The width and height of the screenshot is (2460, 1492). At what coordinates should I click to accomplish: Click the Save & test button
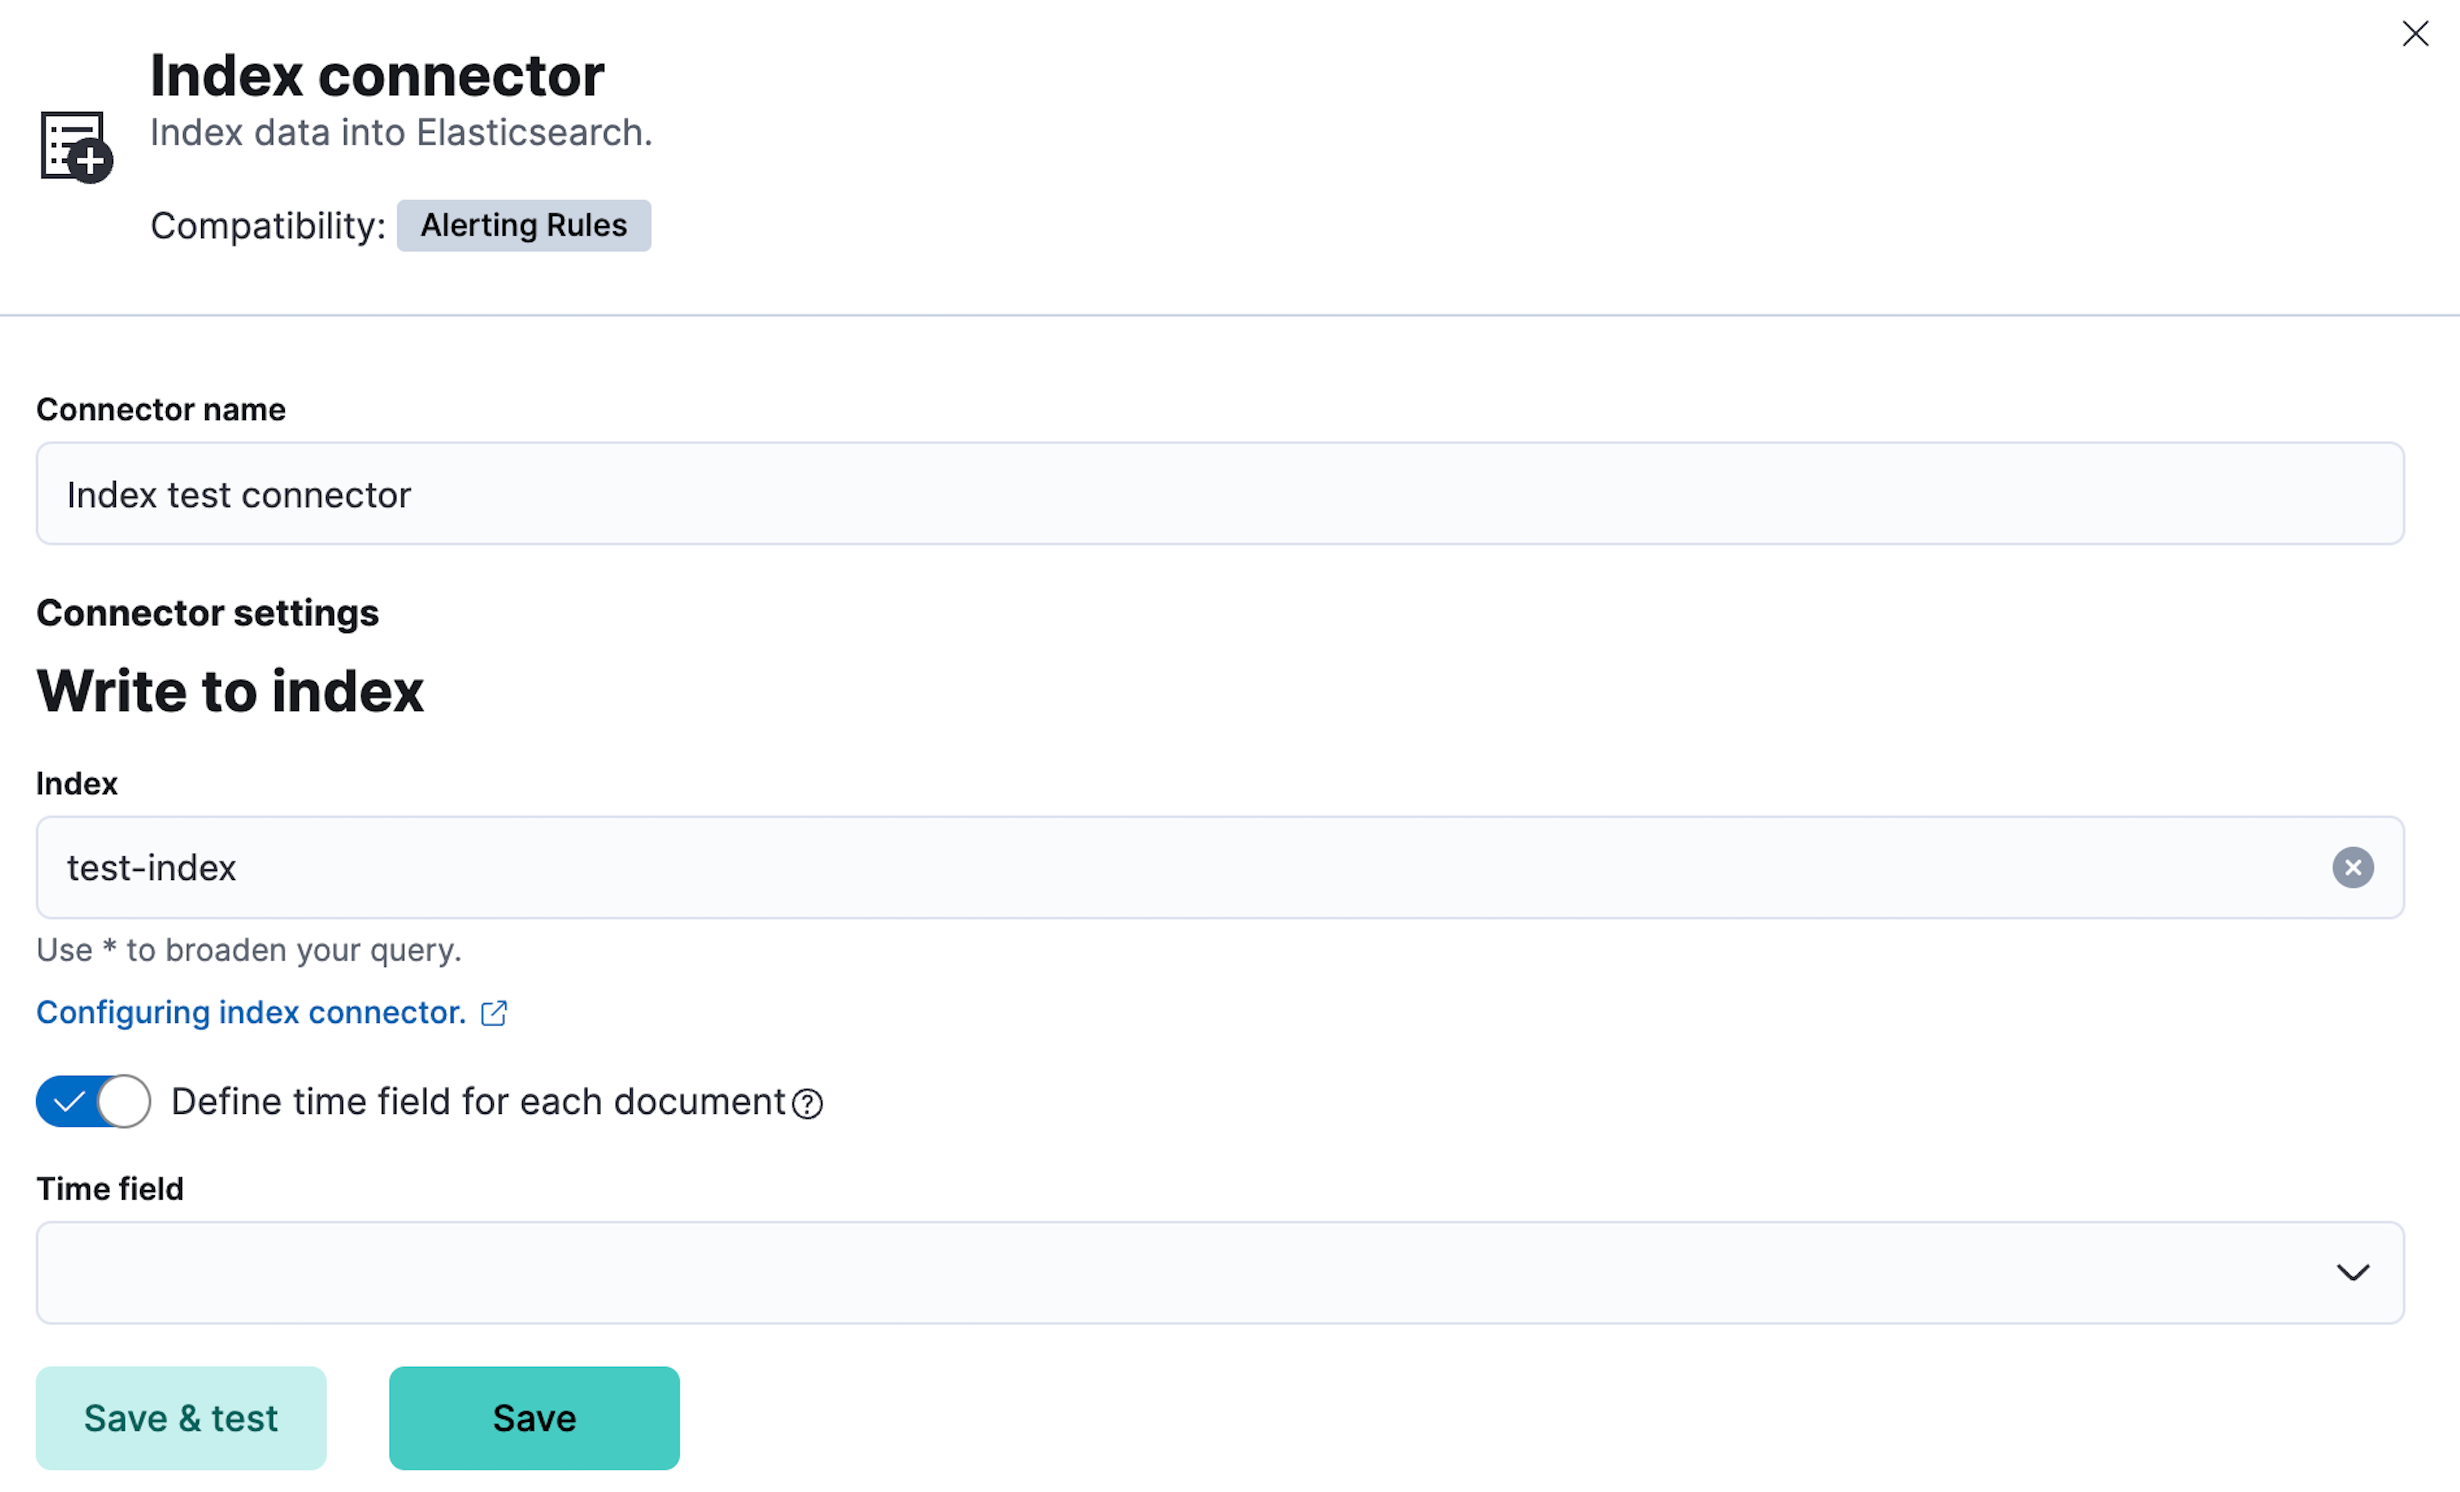tap(181, 1418)
